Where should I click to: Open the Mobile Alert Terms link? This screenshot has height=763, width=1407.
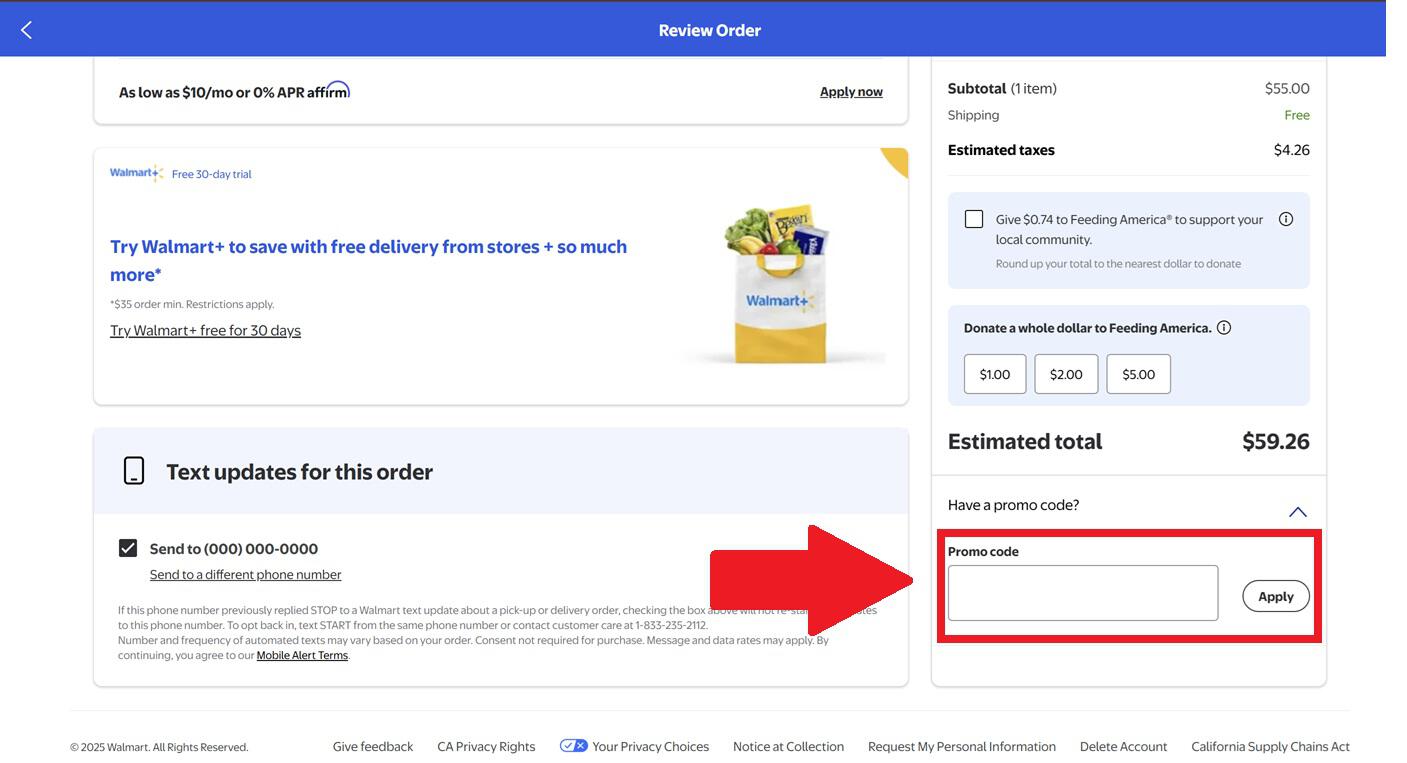302,656
